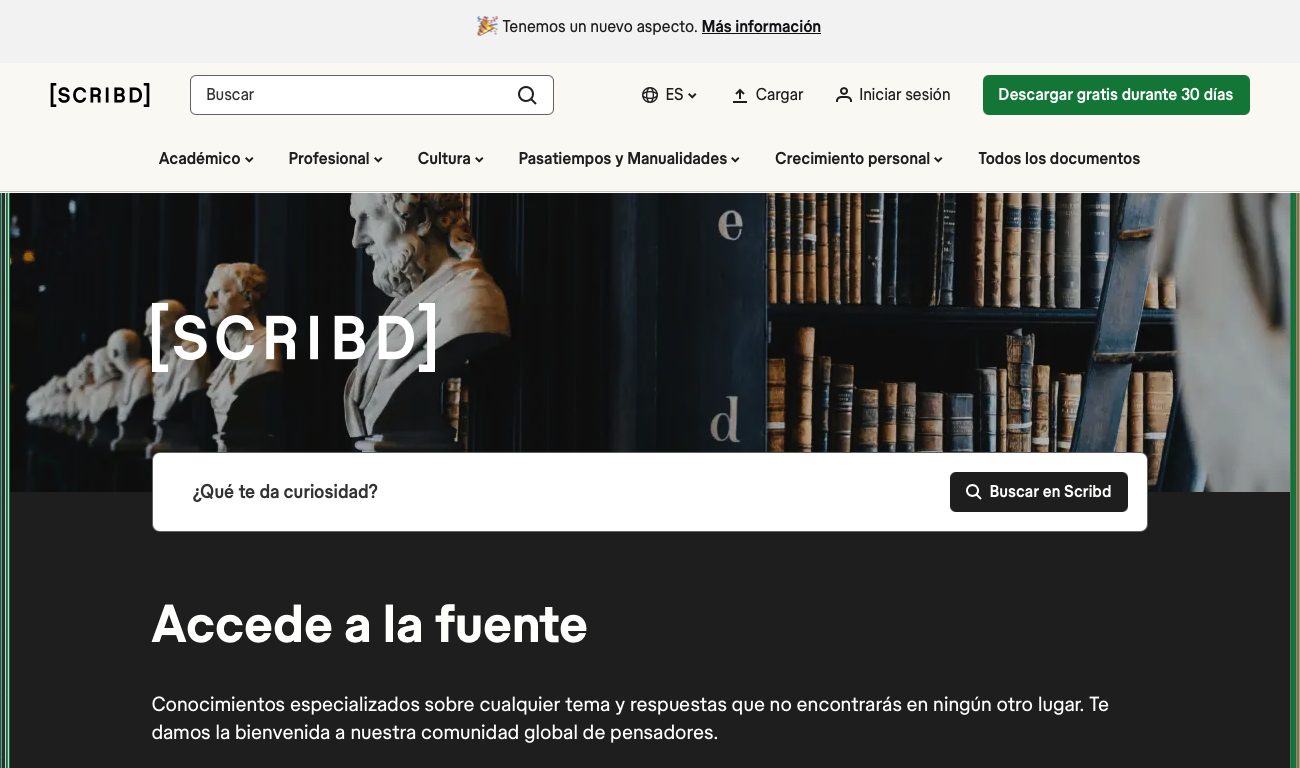The image size is (1300, 768).
Task: Expand the Cultura category chevron
Action: pos(479,160)
